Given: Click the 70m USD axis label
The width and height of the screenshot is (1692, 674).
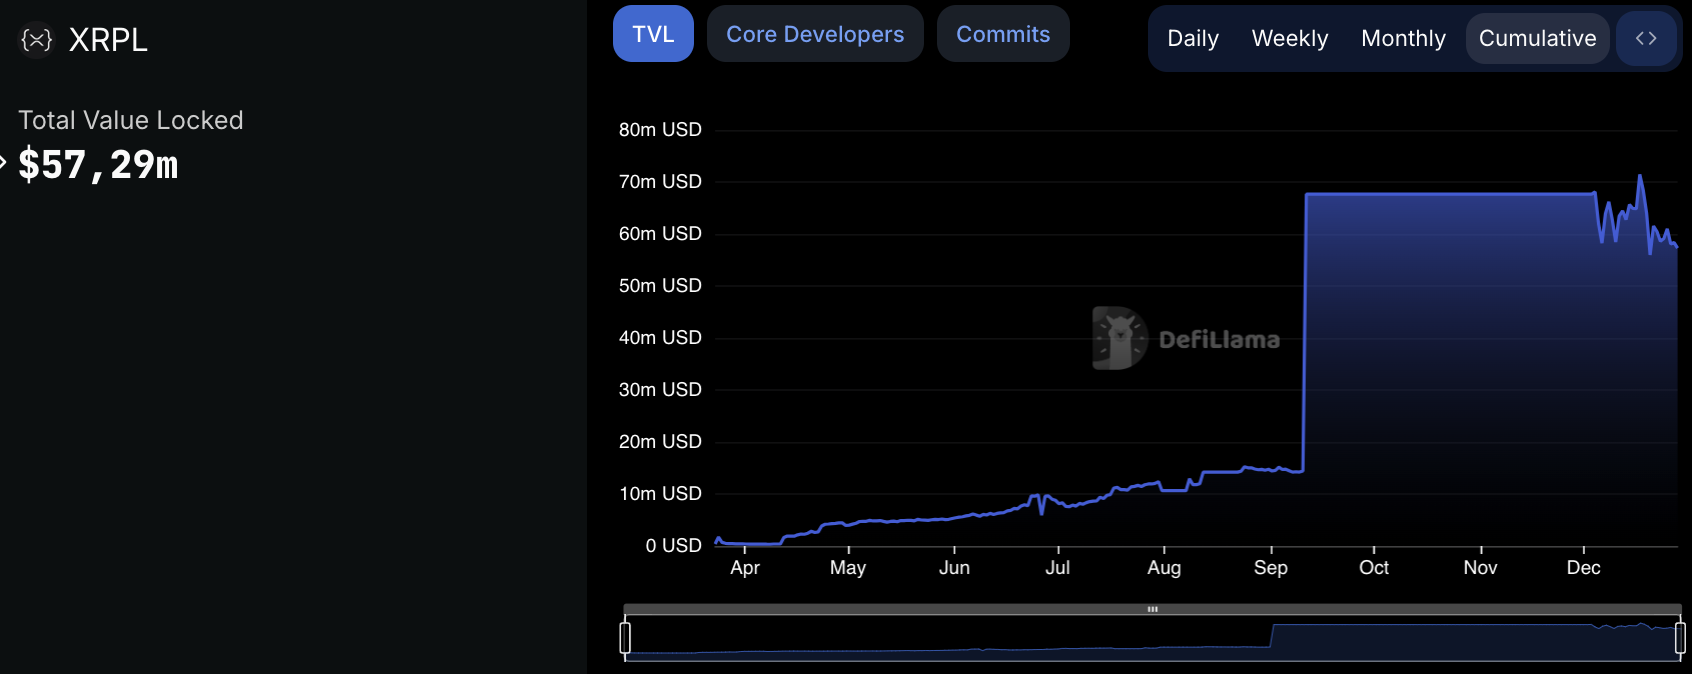Looking at the screenshot, I should (x=660, y=182).
